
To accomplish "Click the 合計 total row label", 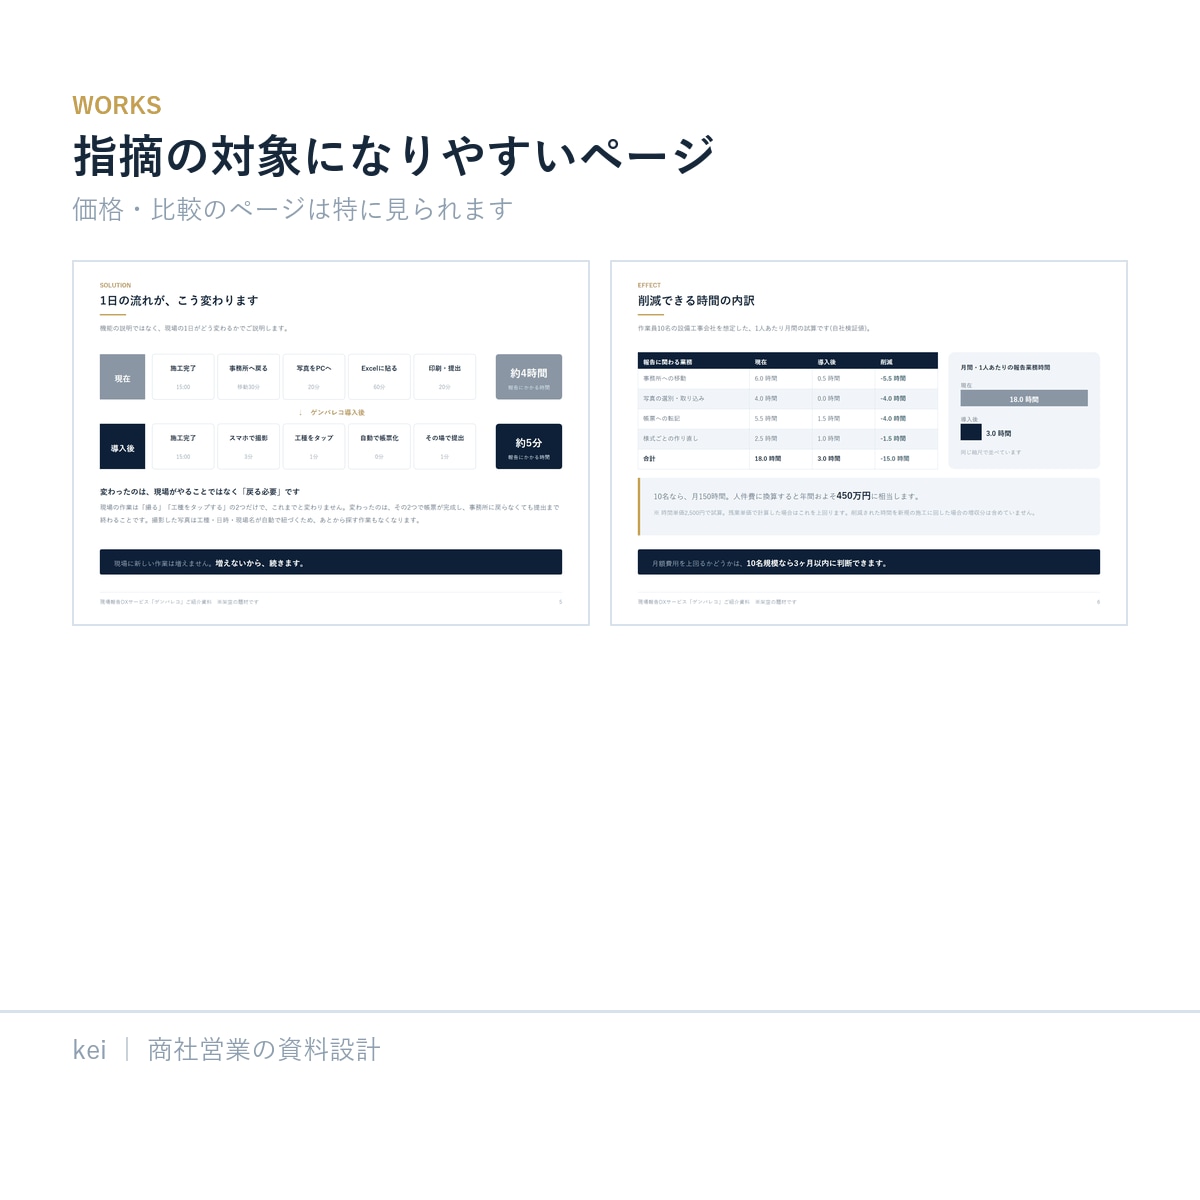I will pos(649,459).
